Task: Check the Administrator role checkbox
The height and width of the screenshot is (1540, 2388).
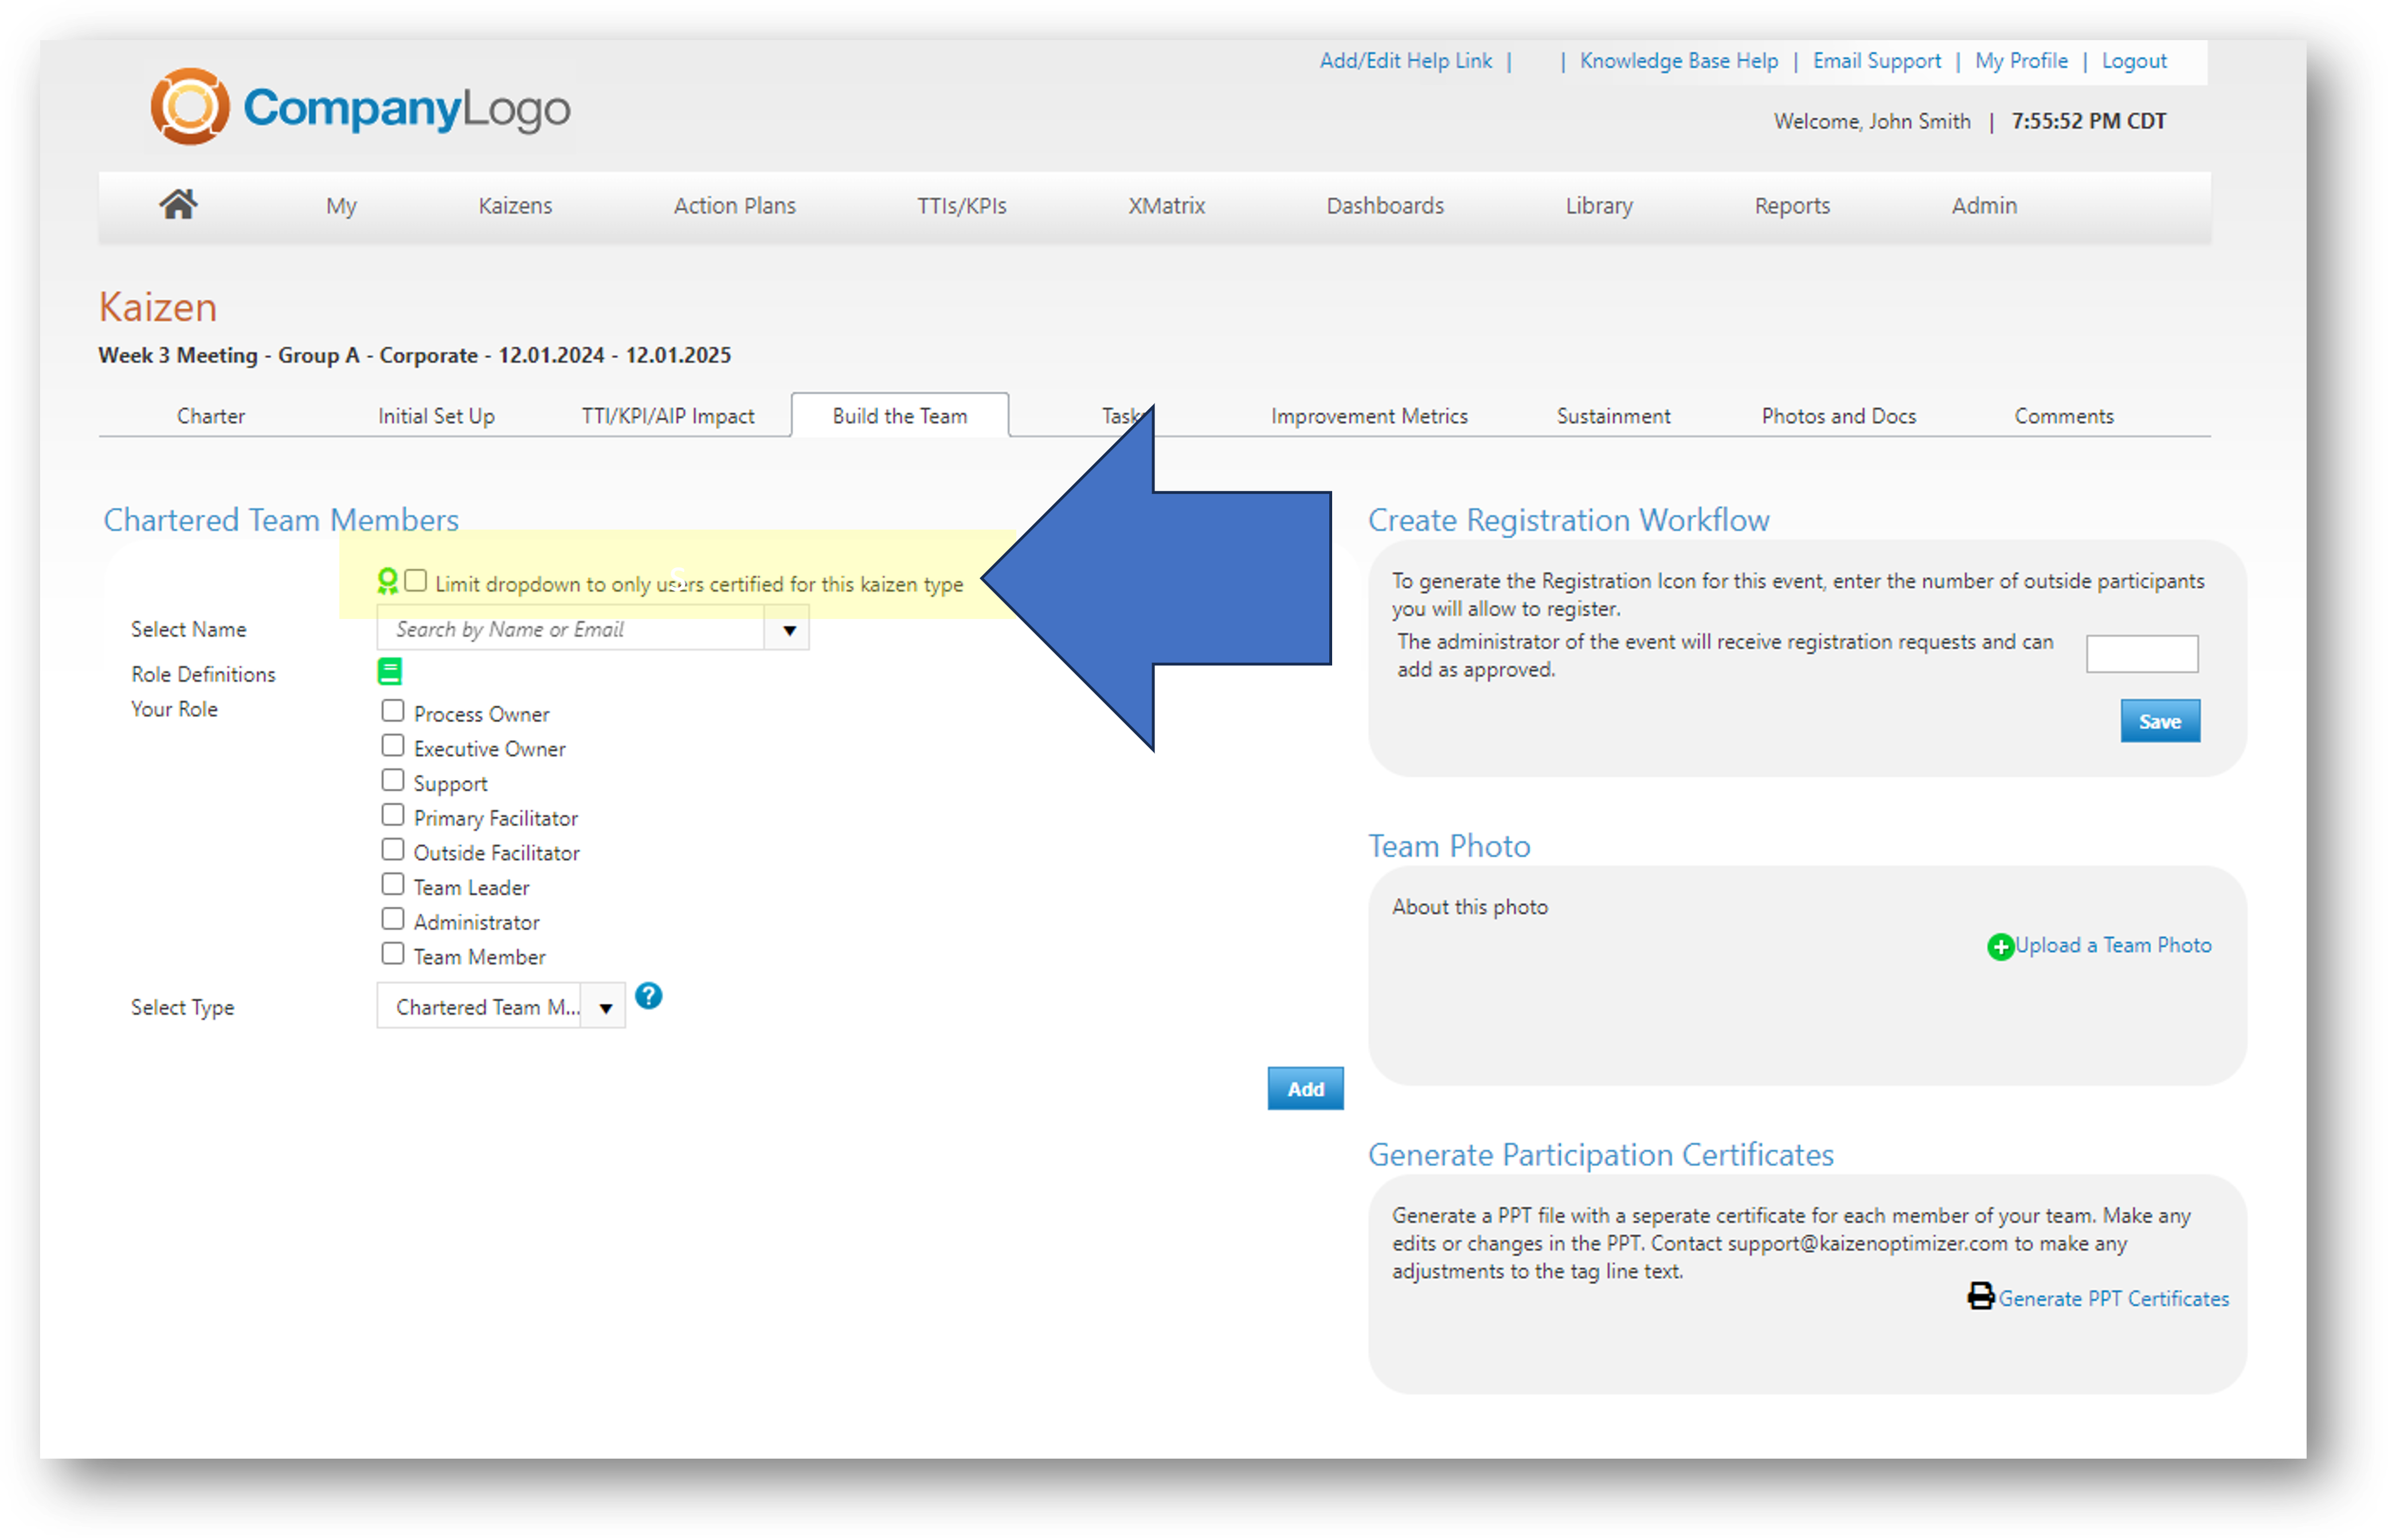Action: coord(393,919)
